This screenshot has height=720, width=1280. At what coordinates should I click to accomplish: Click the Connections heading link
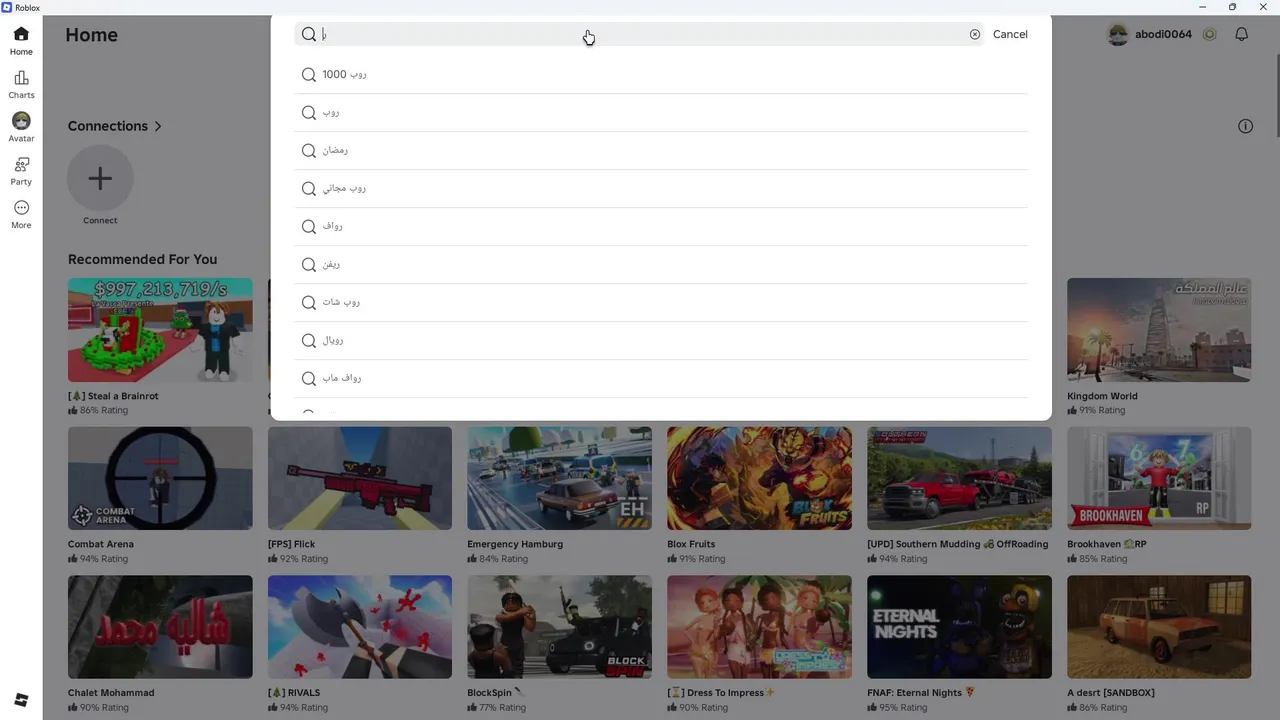coord(108,126)
